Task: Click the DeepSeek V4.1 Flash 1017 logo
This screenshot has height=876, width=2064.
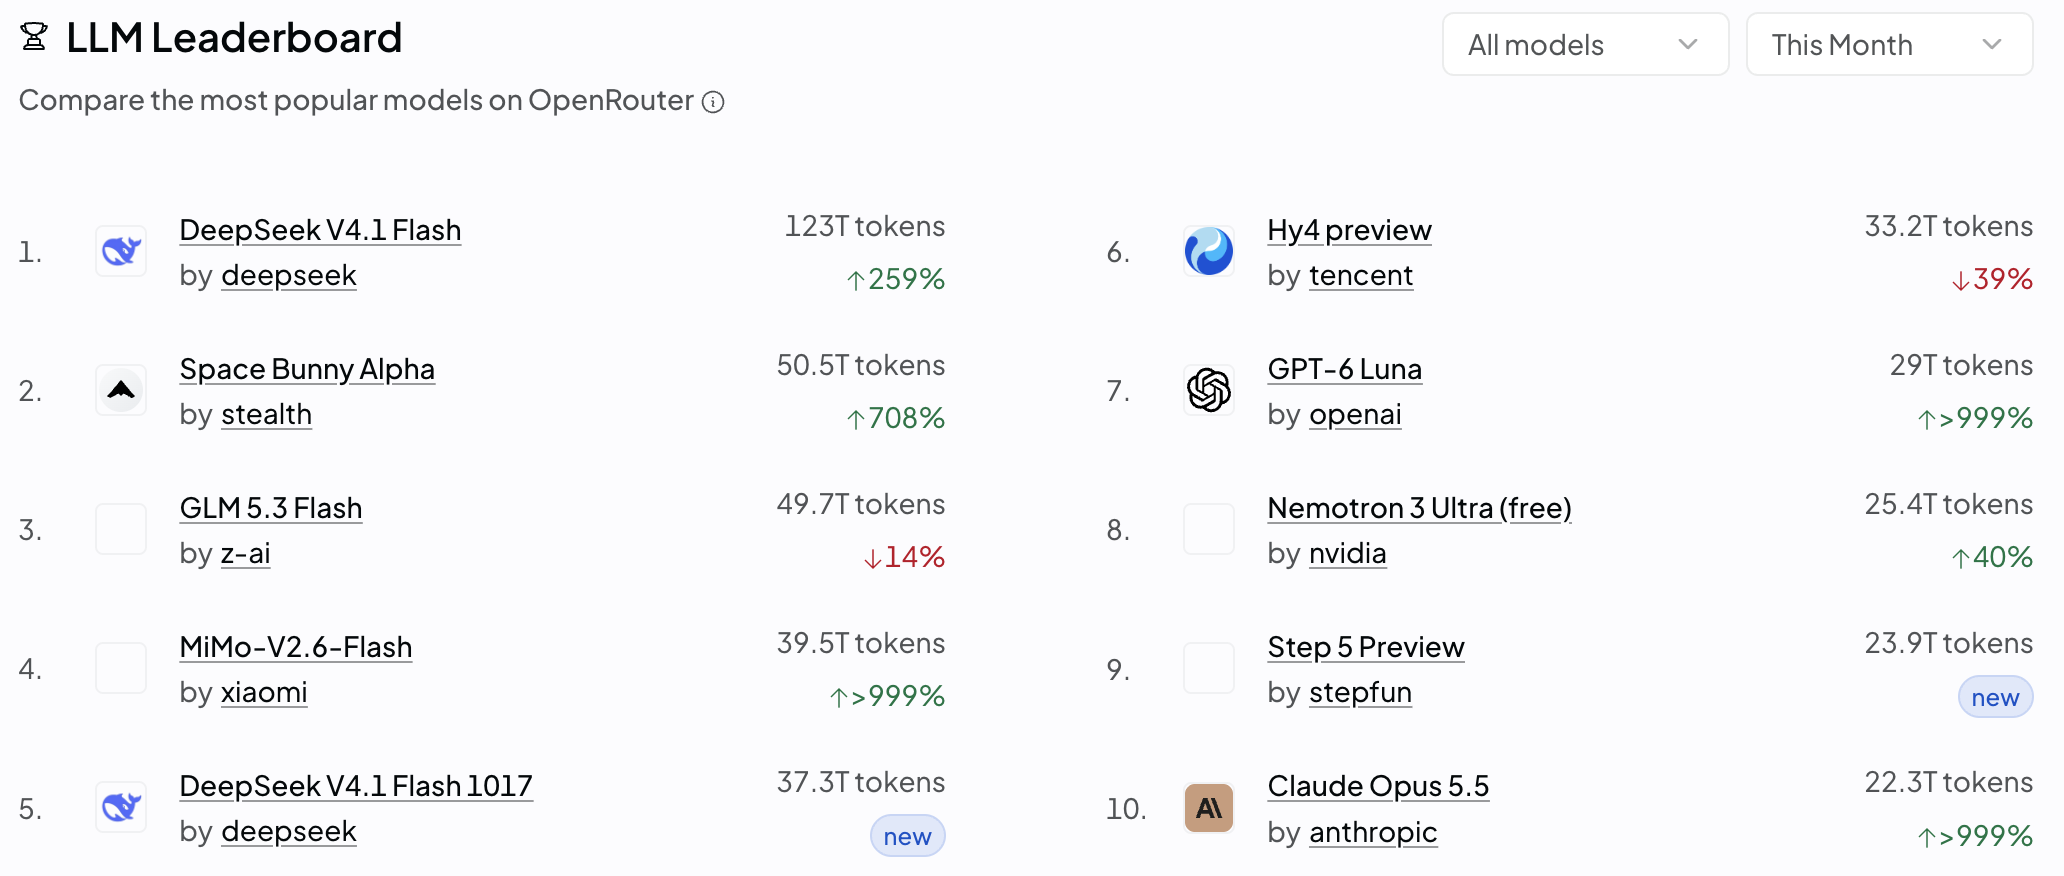Action: [121, 807]
